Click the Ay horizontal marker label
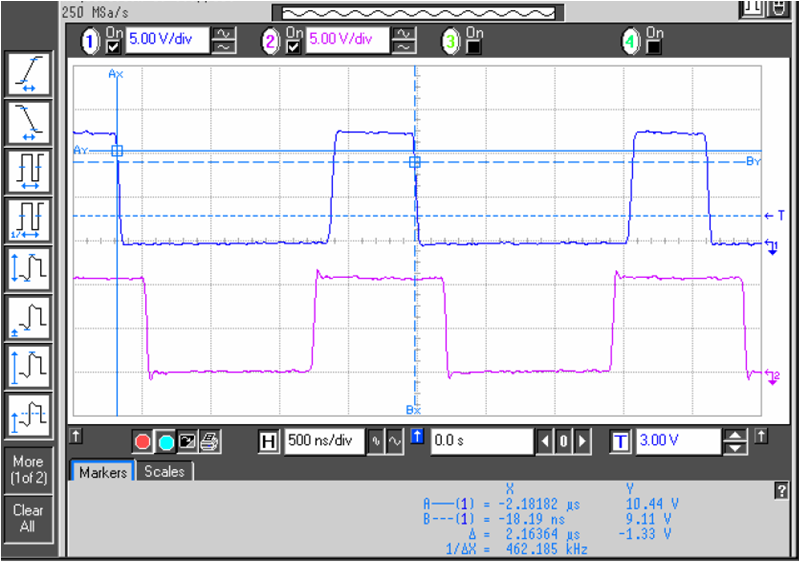 (81, 150)
